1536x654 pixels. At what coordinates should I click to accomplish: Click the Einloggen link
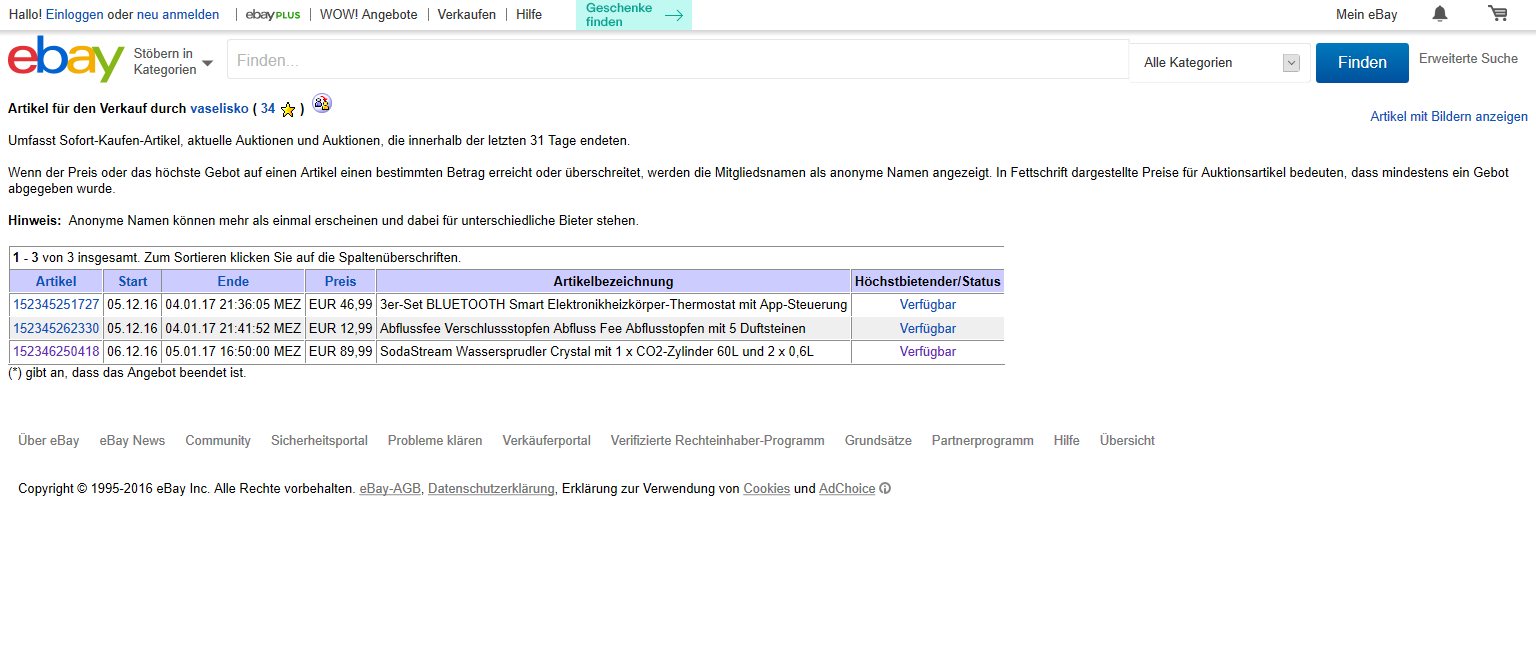pos(75,14)
